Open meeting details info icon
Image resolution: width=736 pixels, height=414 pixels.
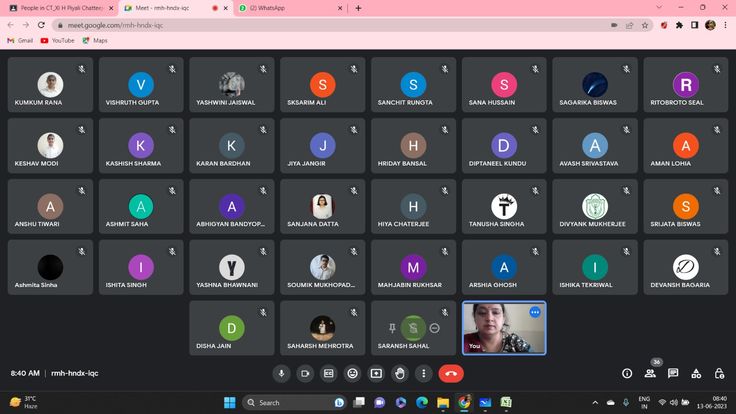point(627,373)
